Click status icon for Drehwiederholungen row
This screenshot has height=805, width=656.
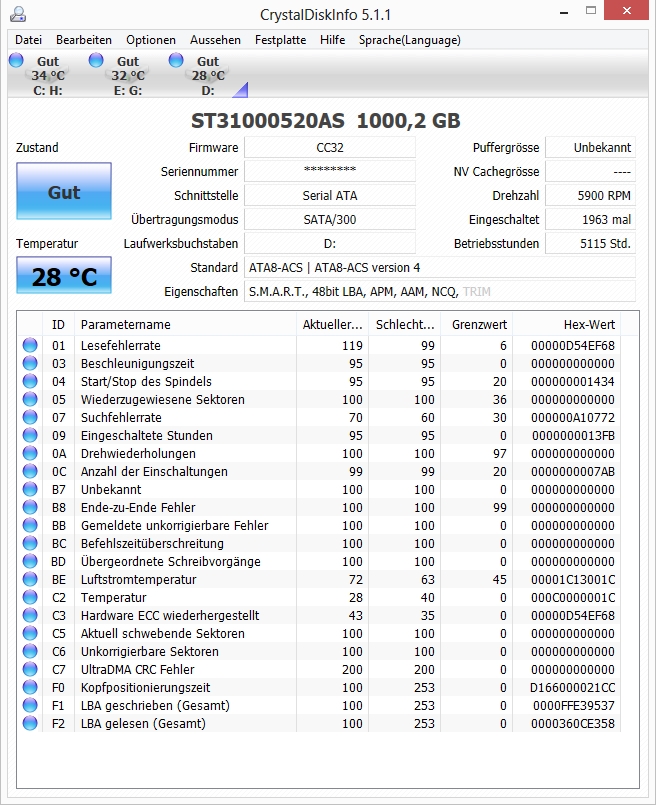[30, 453]
